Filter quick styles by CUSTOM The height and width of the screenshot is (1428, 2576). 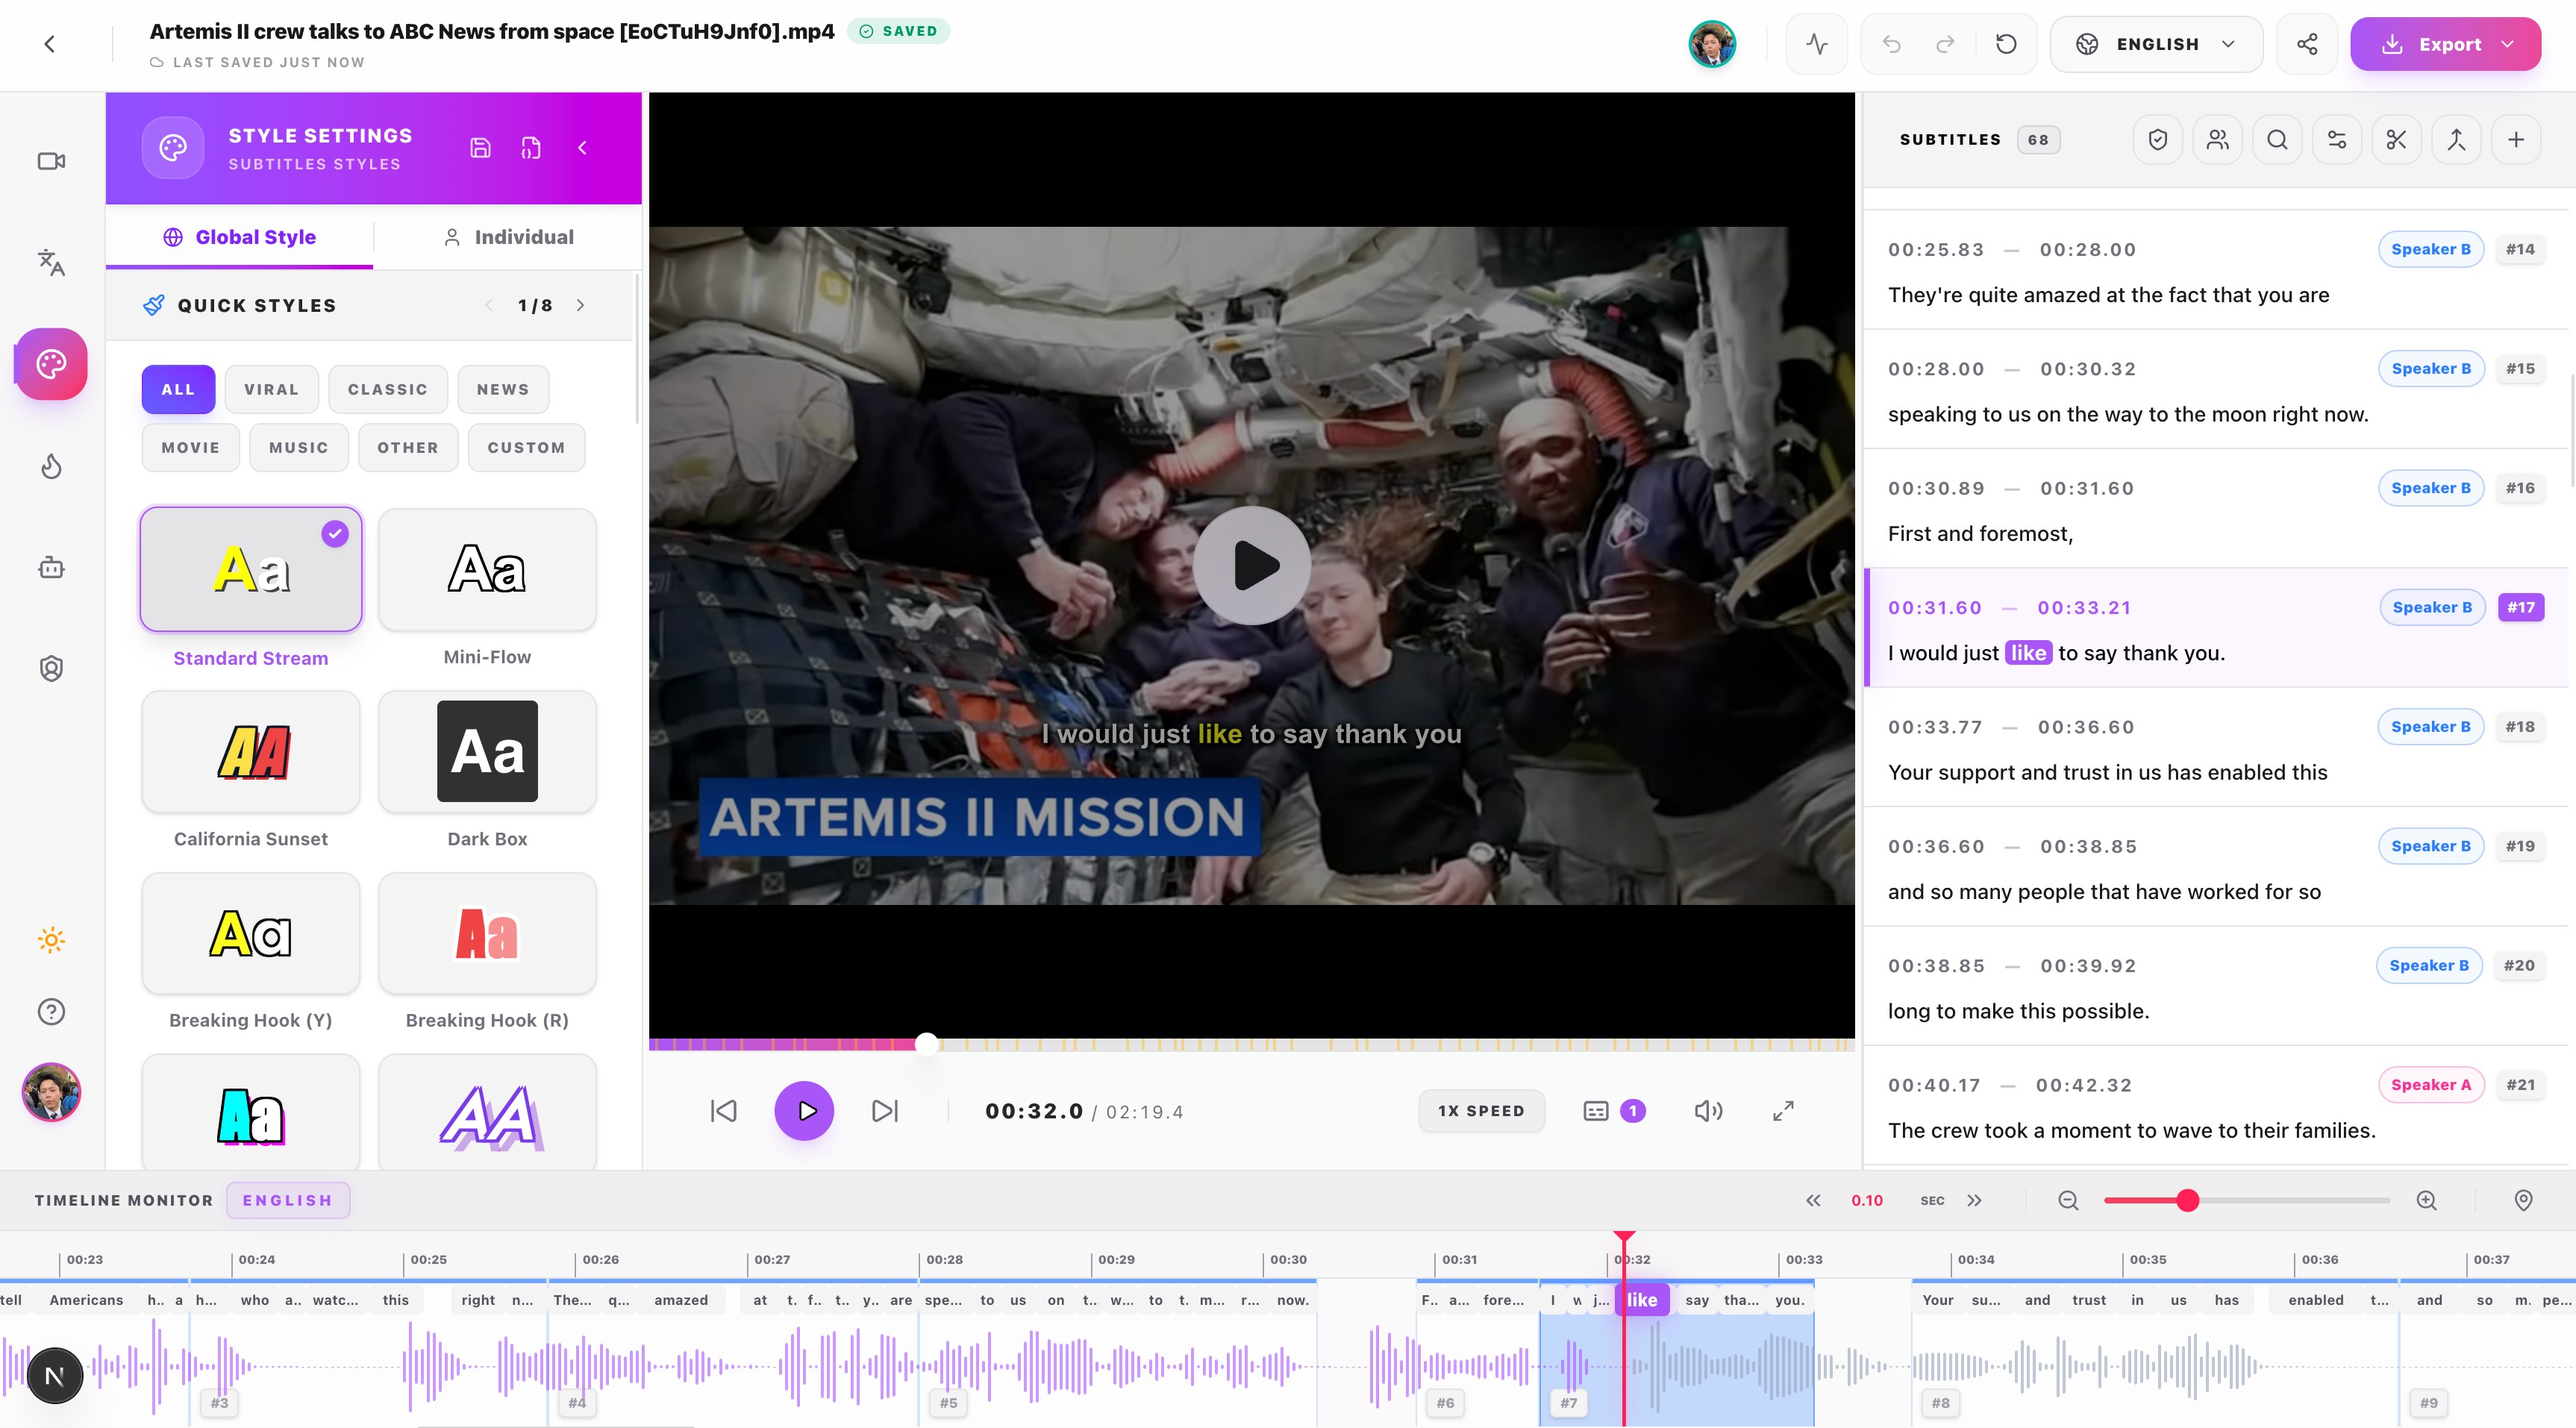527,447
